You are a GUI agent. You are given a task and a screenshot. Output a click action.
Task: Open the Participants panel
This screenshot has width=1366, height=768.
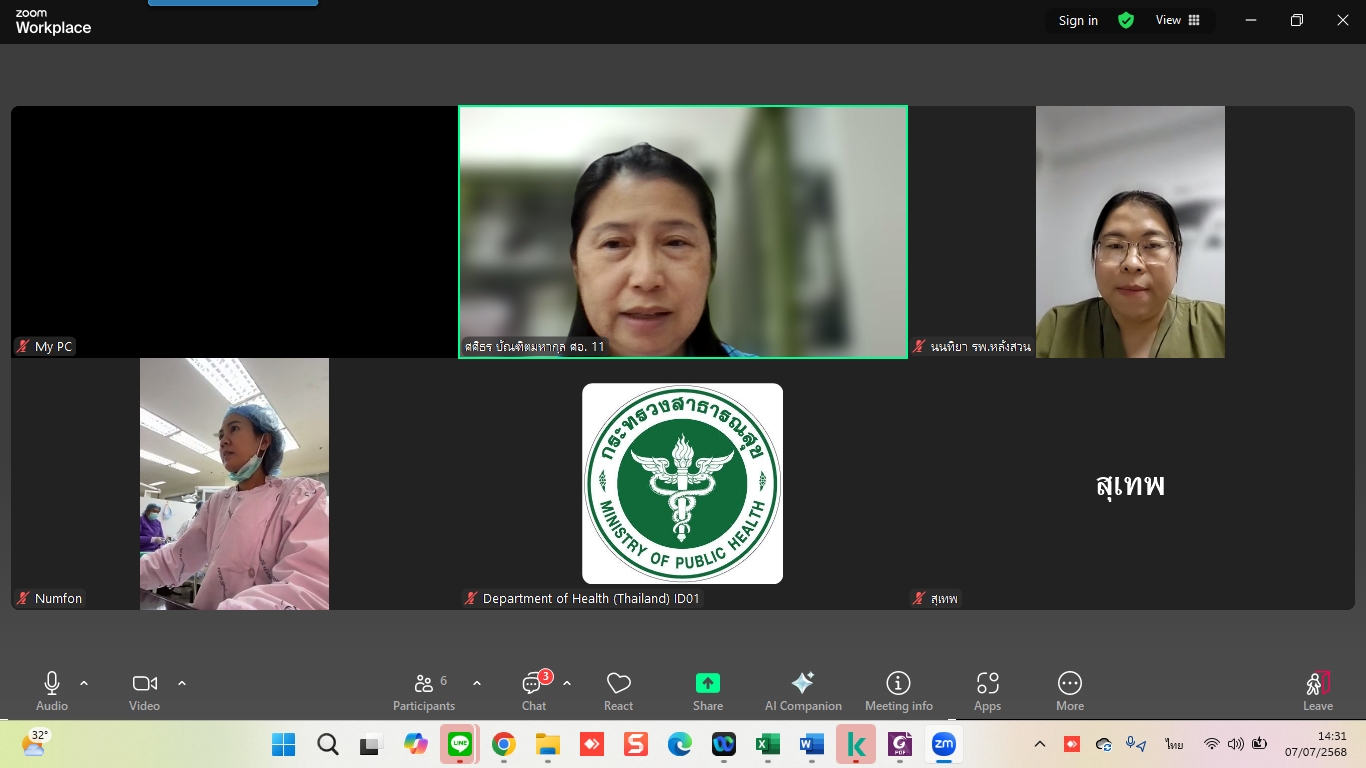coord(424,691)
